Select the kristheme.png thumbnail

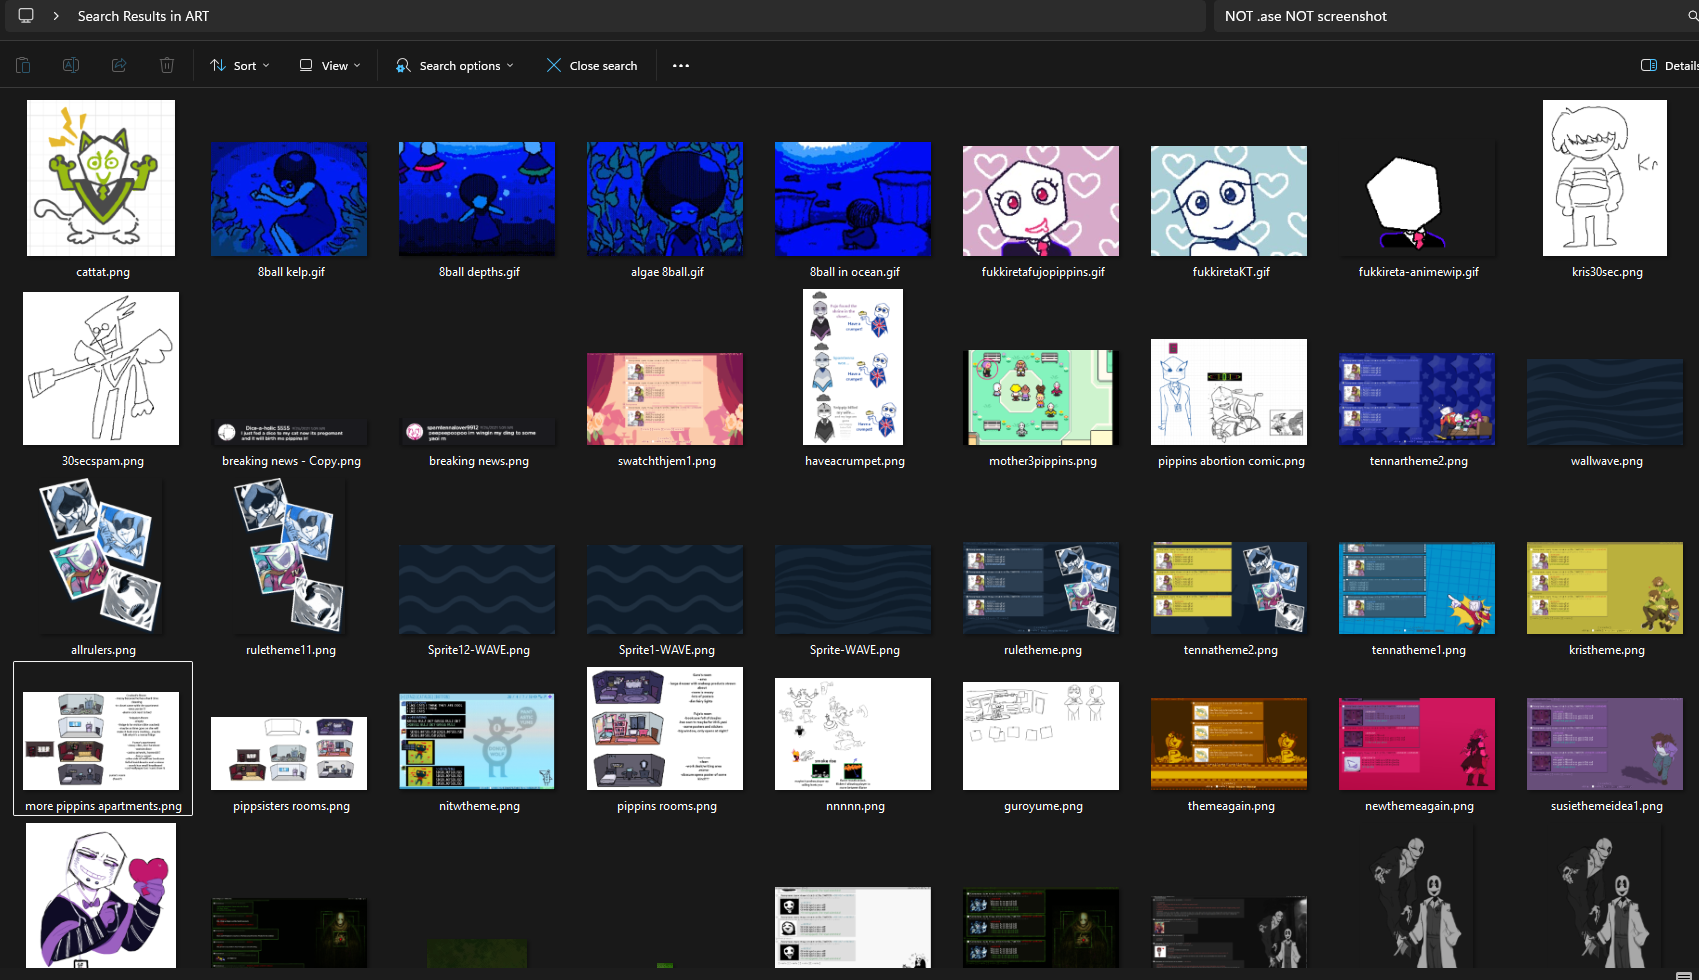1605,588
